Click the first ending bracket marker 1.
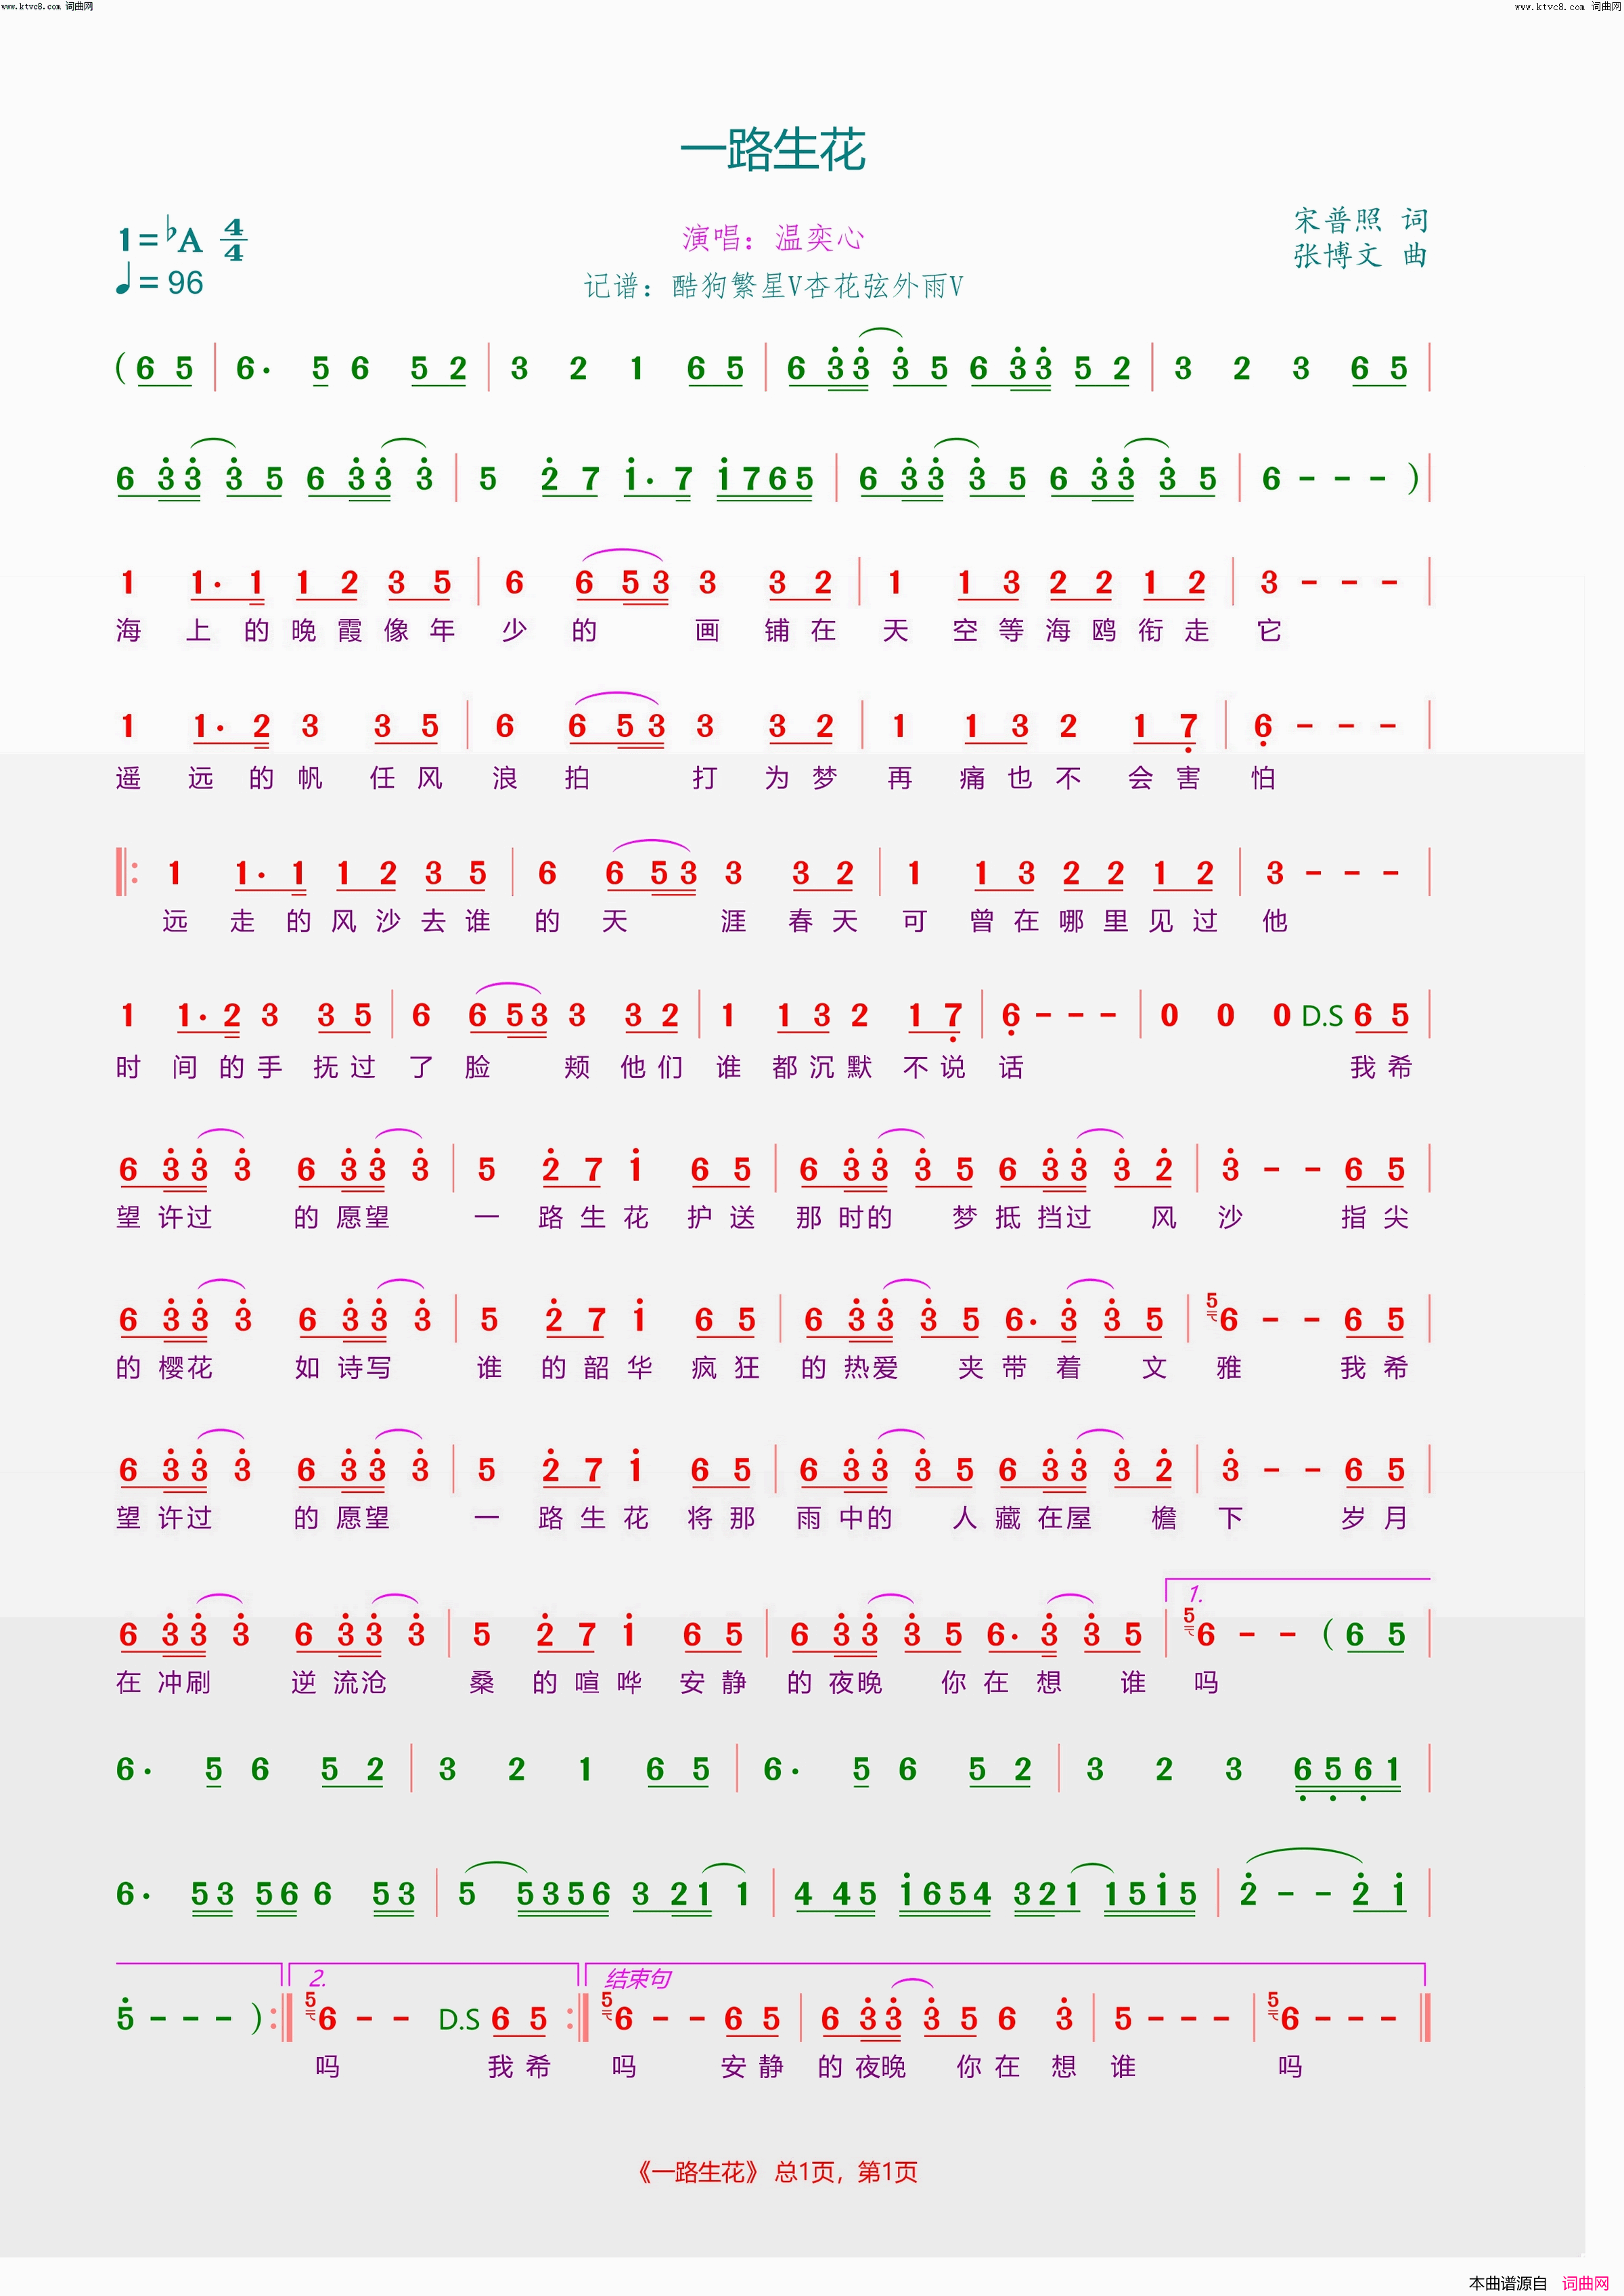1624x2296 pixels. click(1196, 1595)
